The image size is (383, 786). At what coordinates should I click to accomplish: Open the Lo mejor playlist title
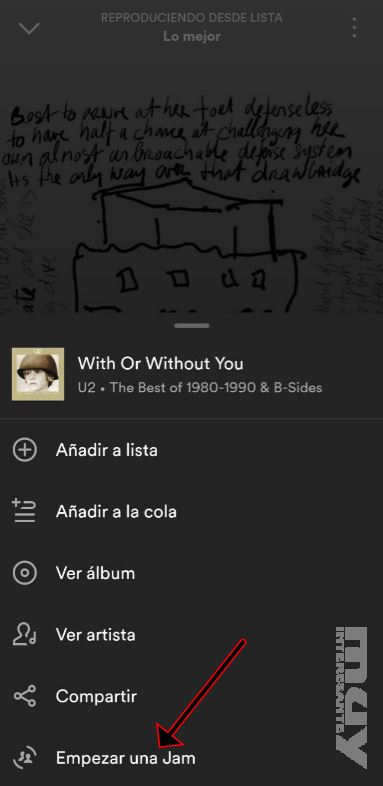[192, 36]
